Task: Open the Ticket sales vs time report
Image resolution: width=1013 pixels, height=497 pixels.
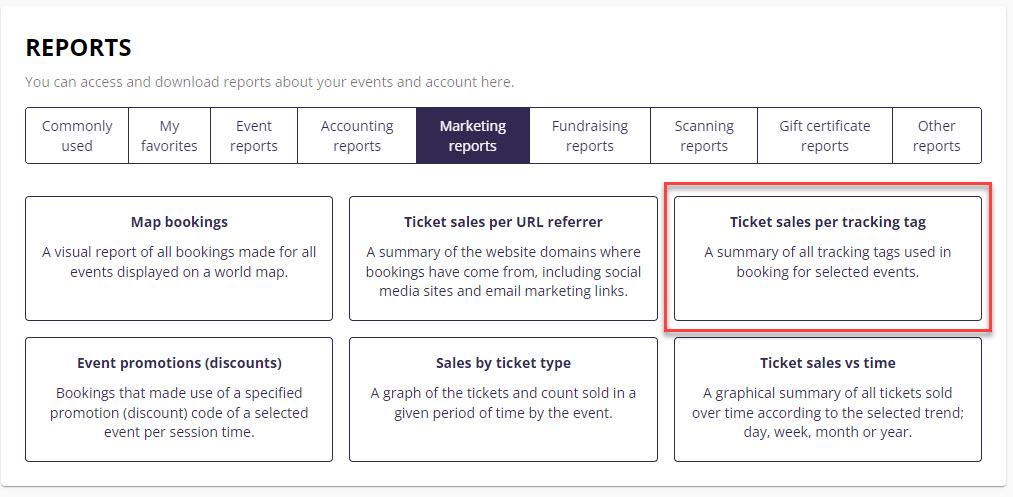Action: [828, 363]
